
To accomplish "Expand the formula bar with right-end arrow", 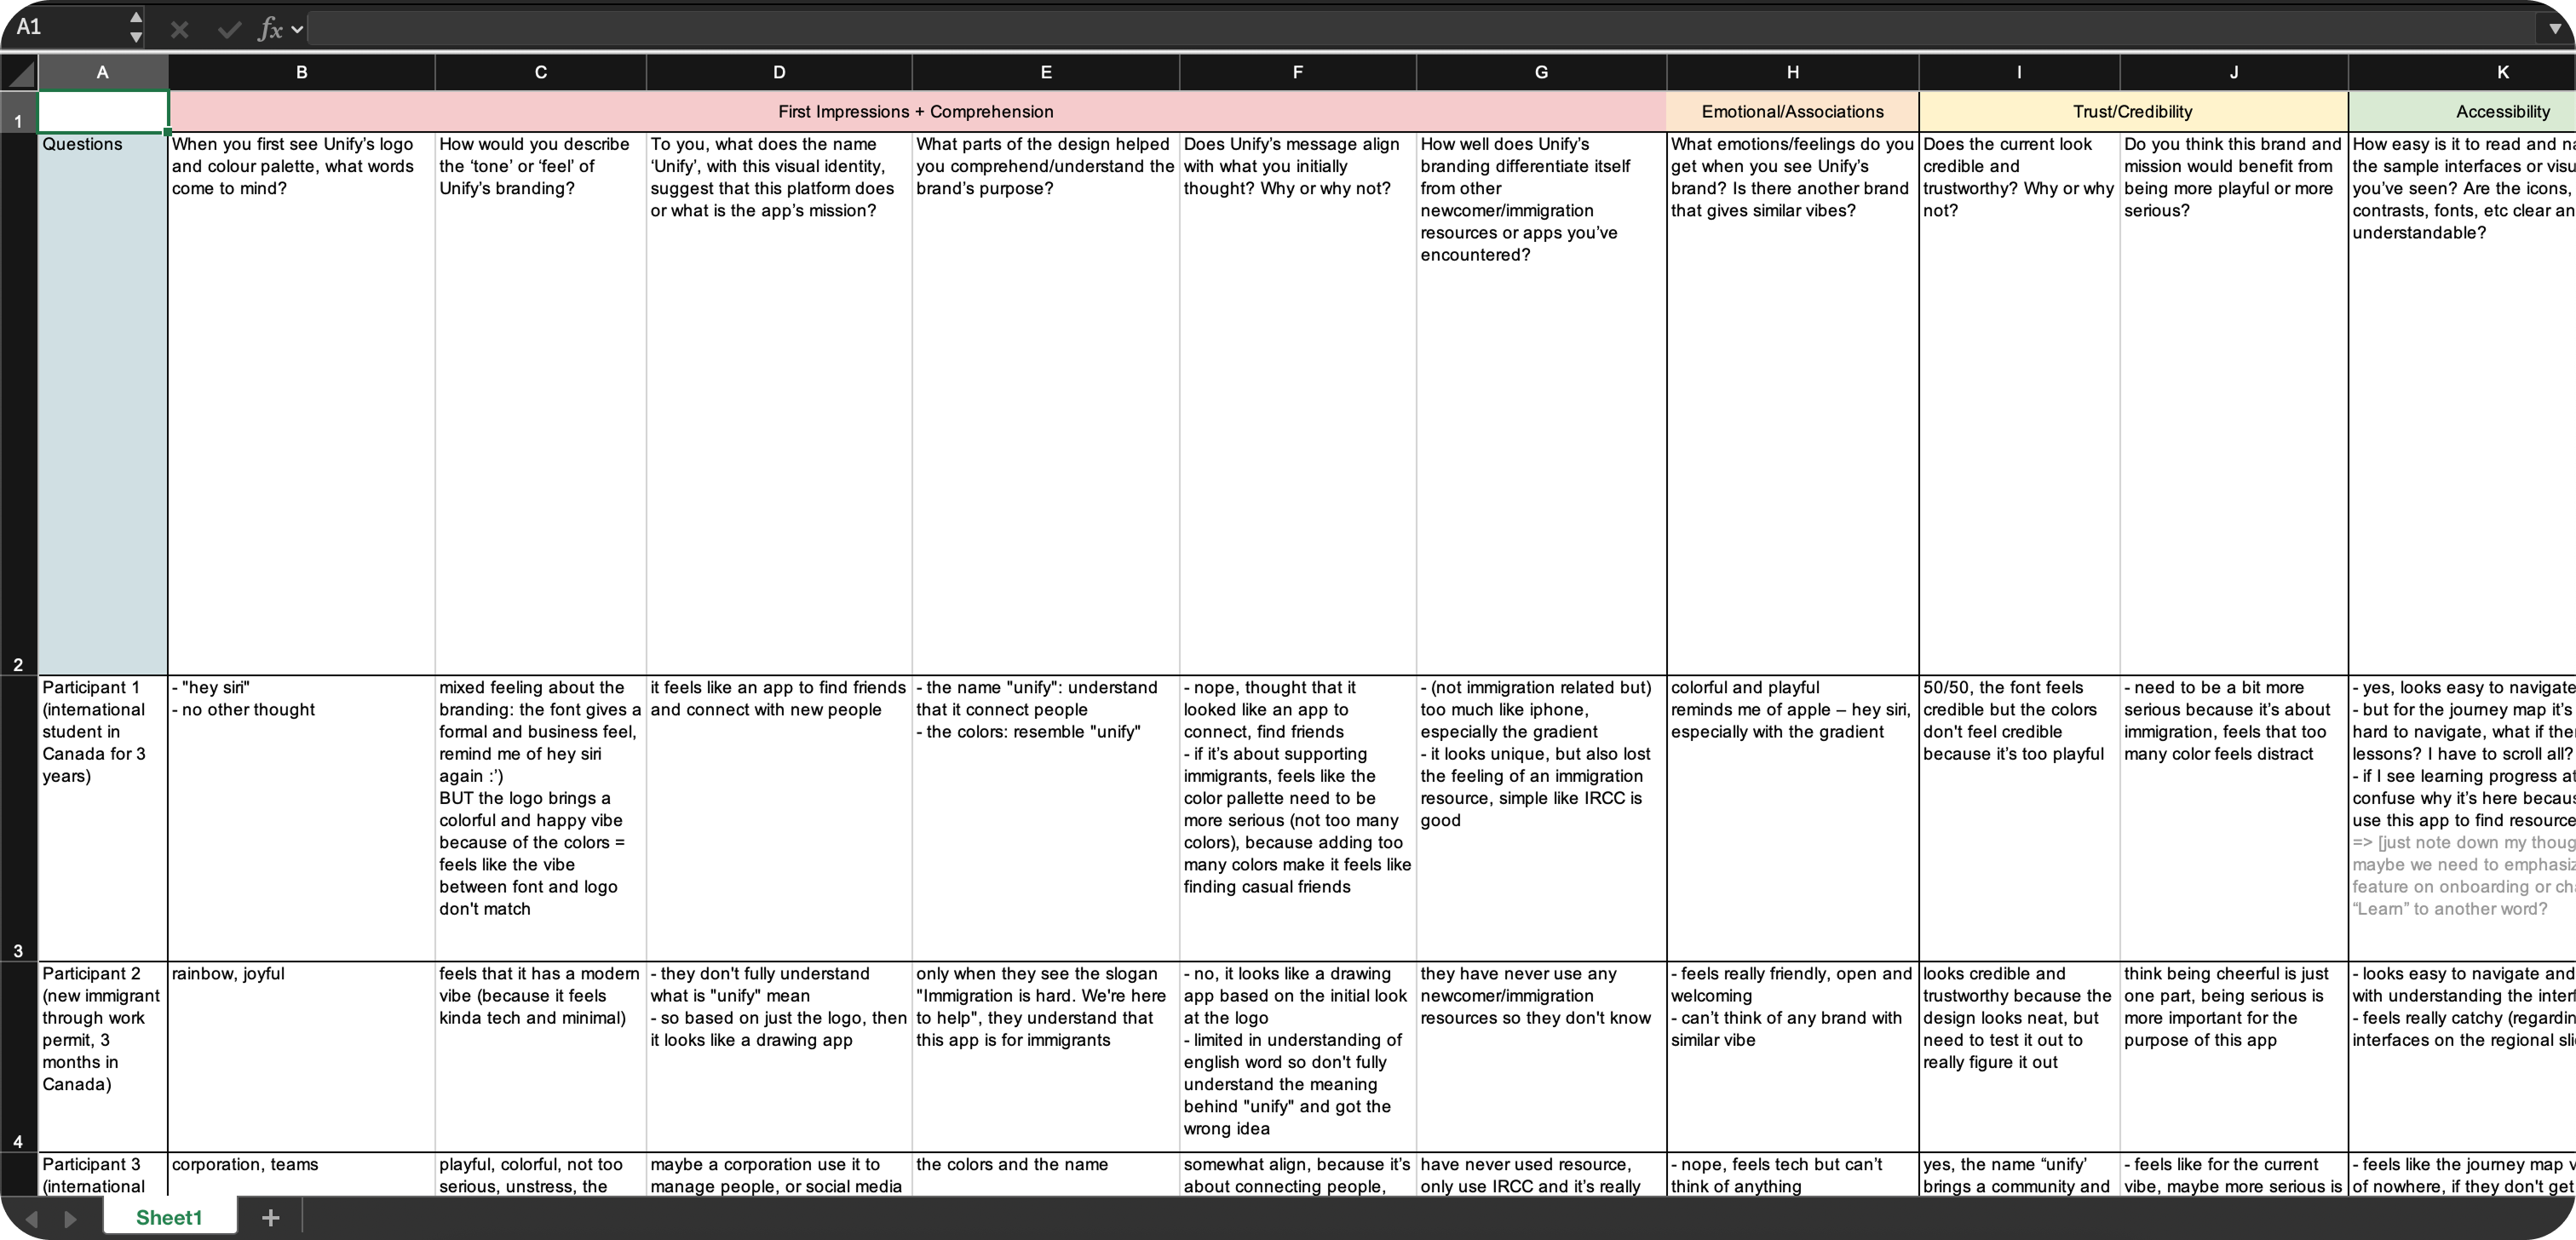I will click(2555, 29).
